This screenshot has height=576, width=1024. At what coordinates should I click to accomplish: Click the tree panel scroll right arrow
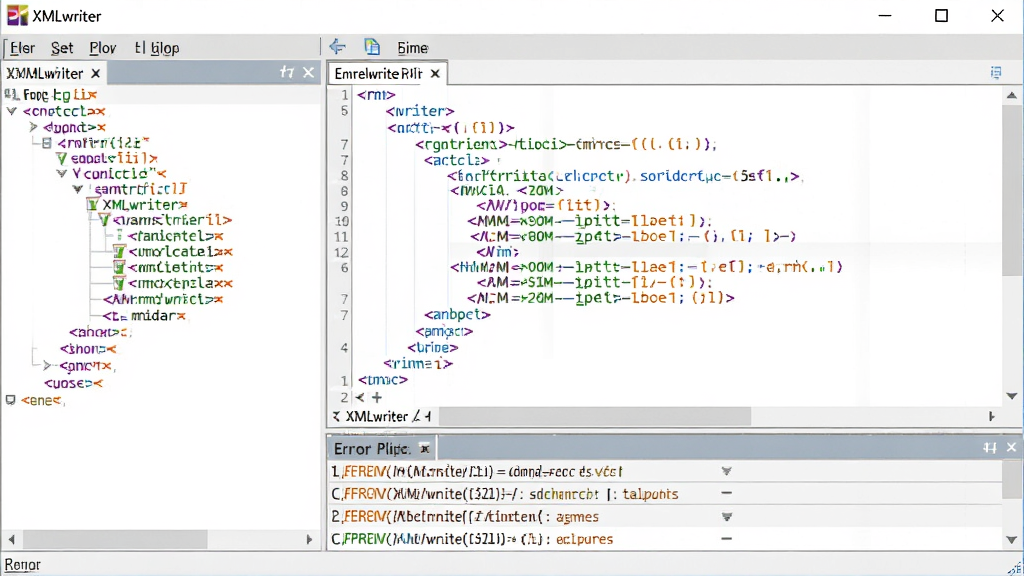pyautogui.click(x=310, y=539)
